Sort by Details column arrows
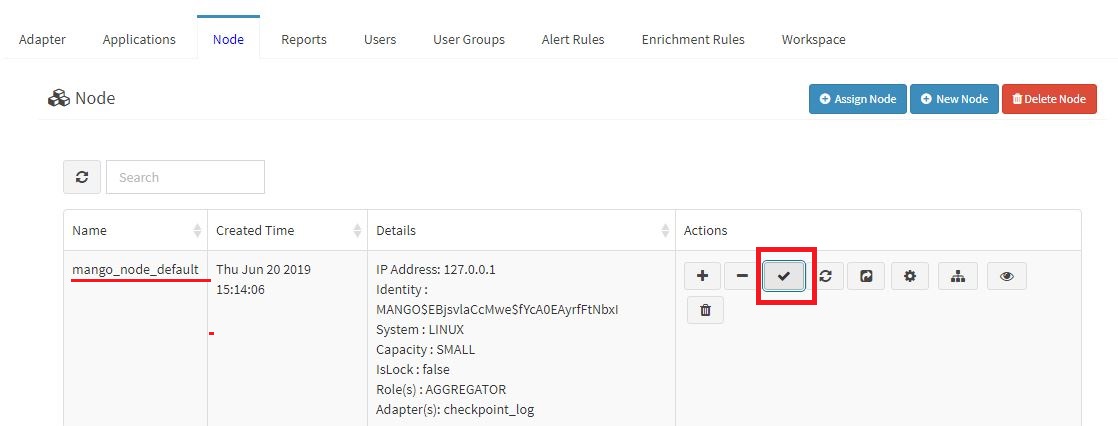 click(x=665, y=230)
